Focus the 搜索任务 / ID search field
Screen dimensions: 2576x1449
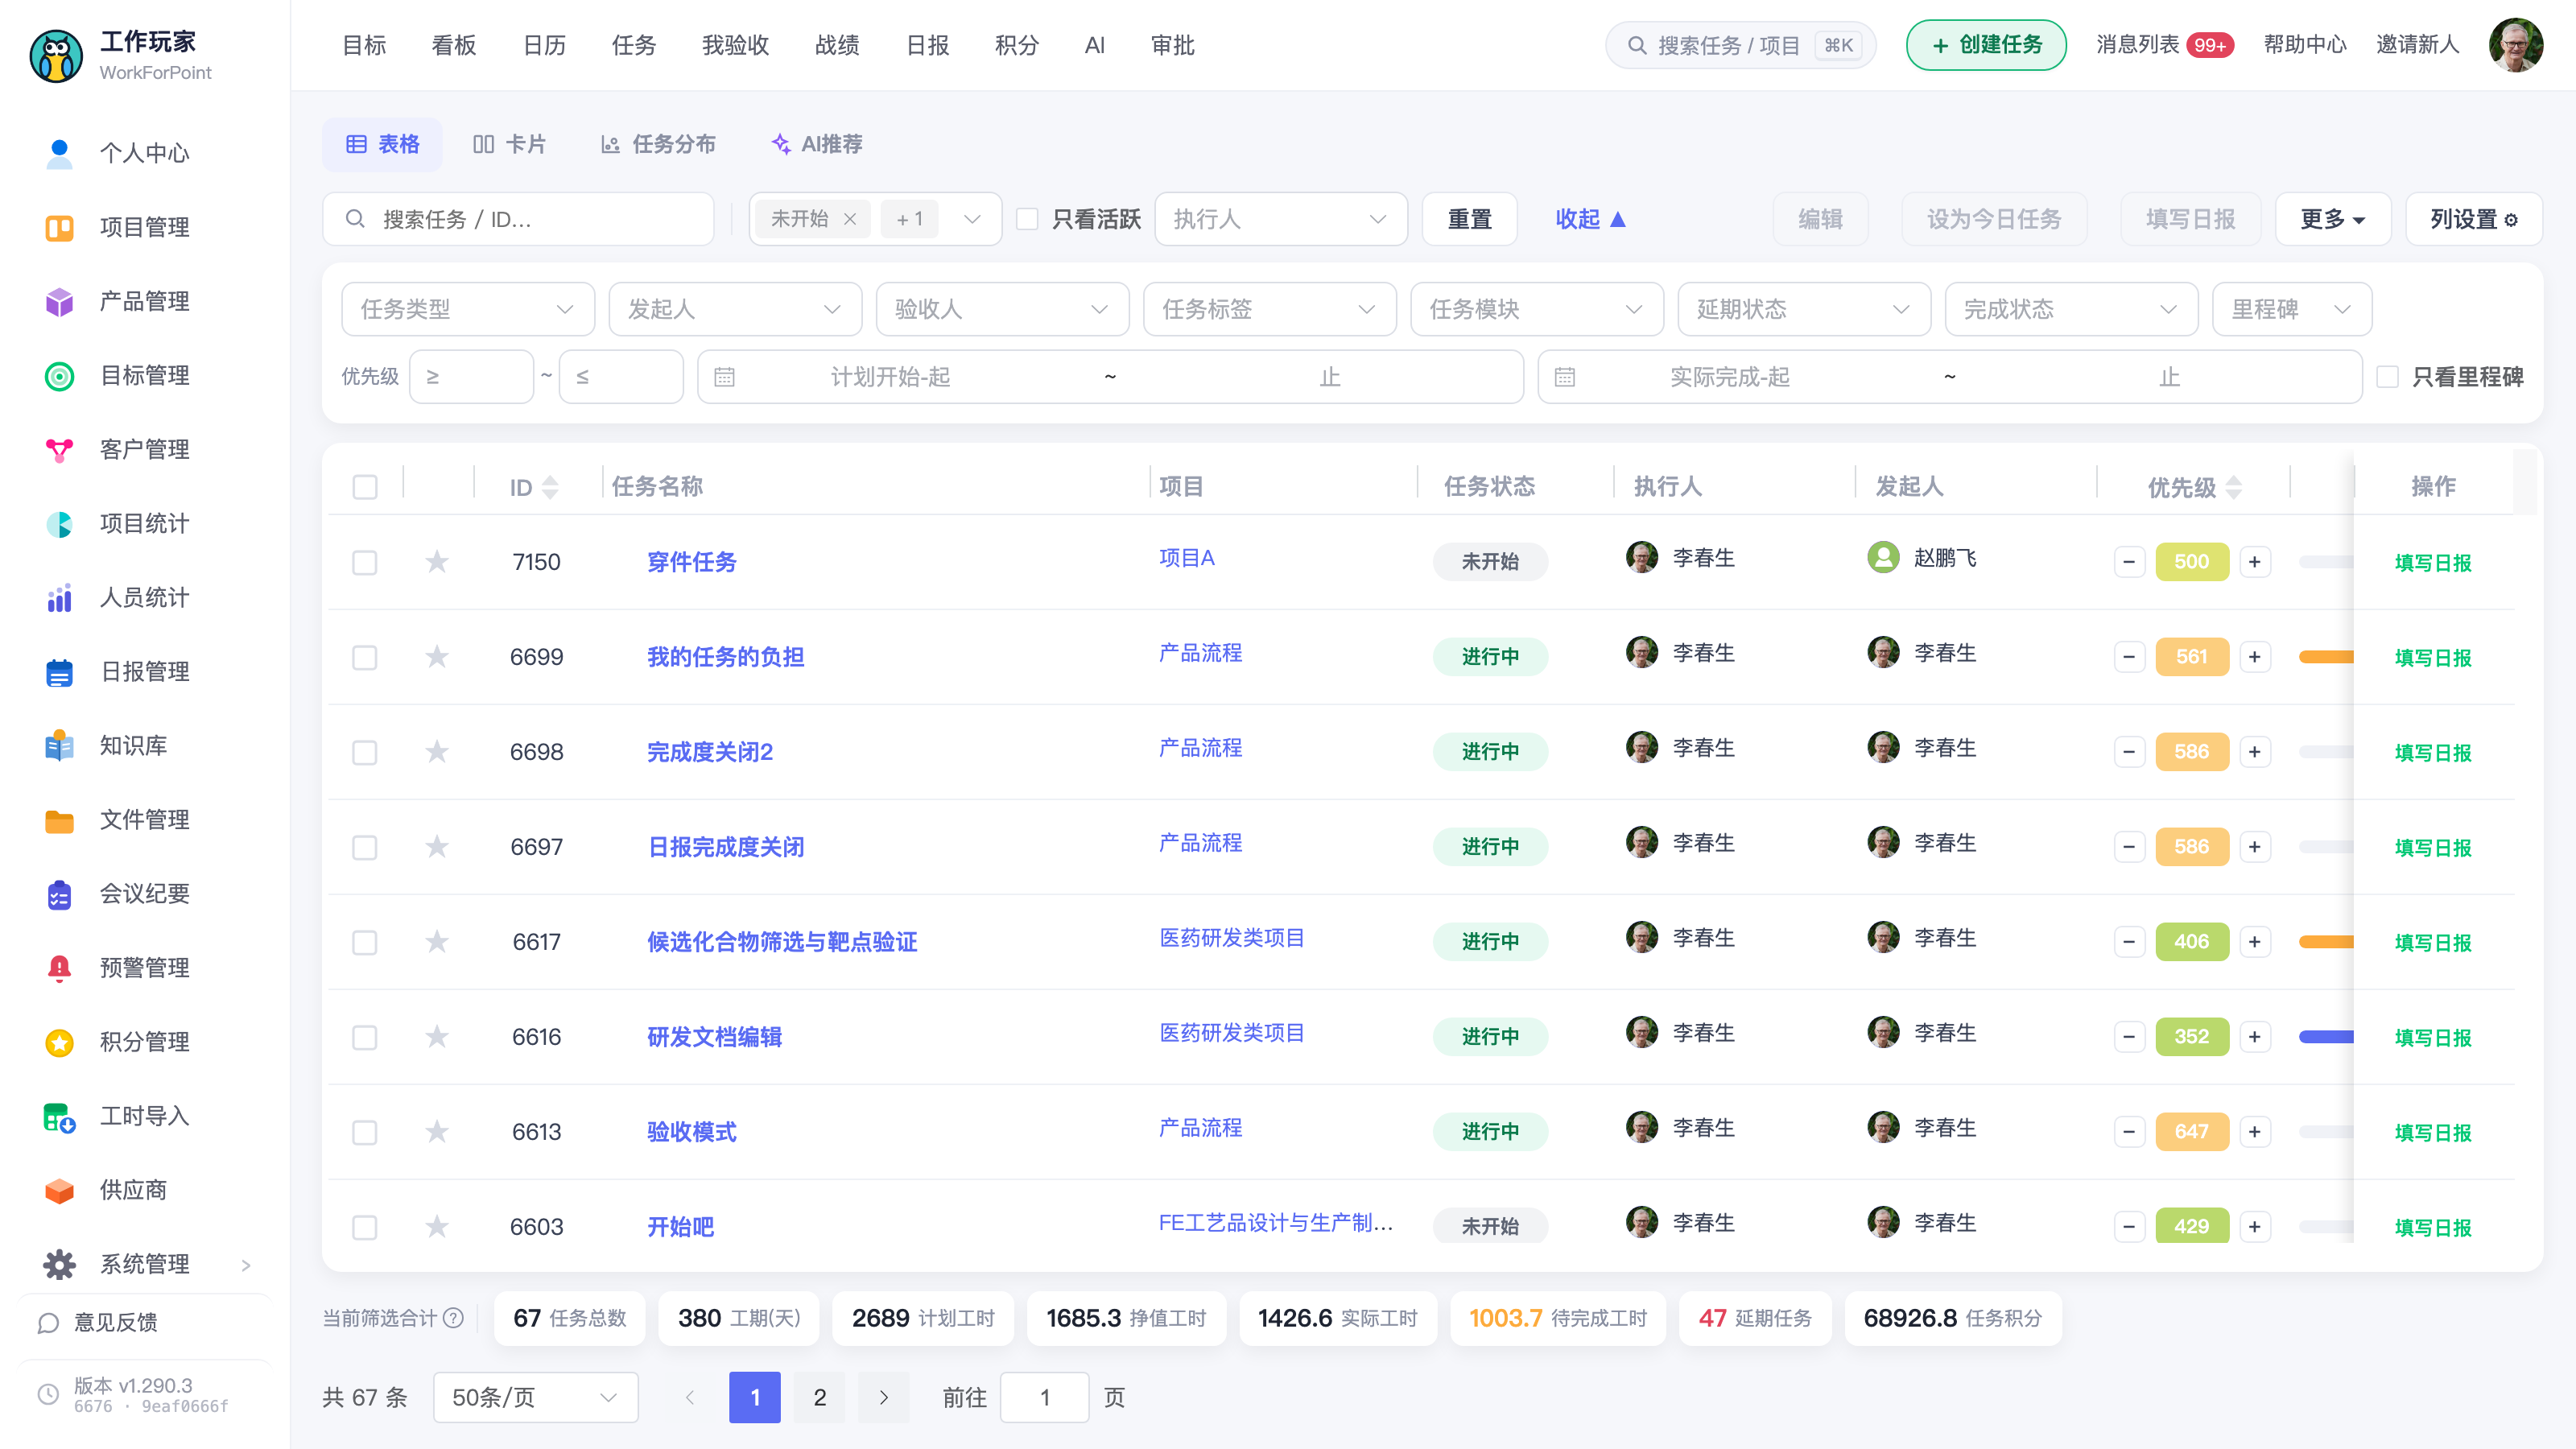pyautogui.click(x=518, y=219)
